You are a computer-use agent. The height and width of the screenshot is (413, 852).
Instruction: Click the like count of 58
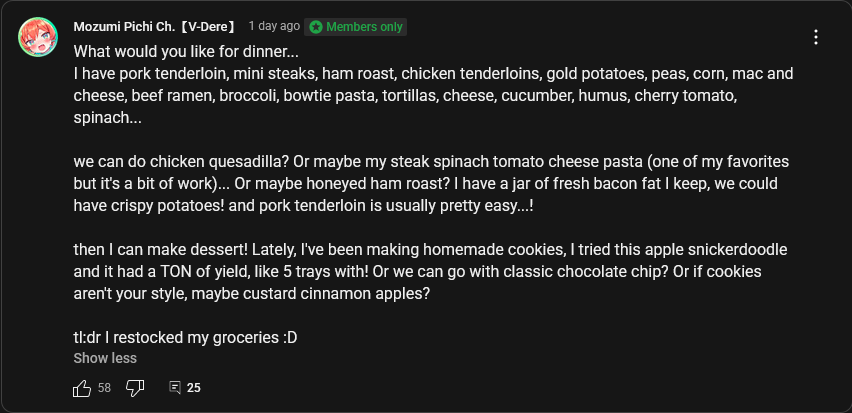point(104,388)
